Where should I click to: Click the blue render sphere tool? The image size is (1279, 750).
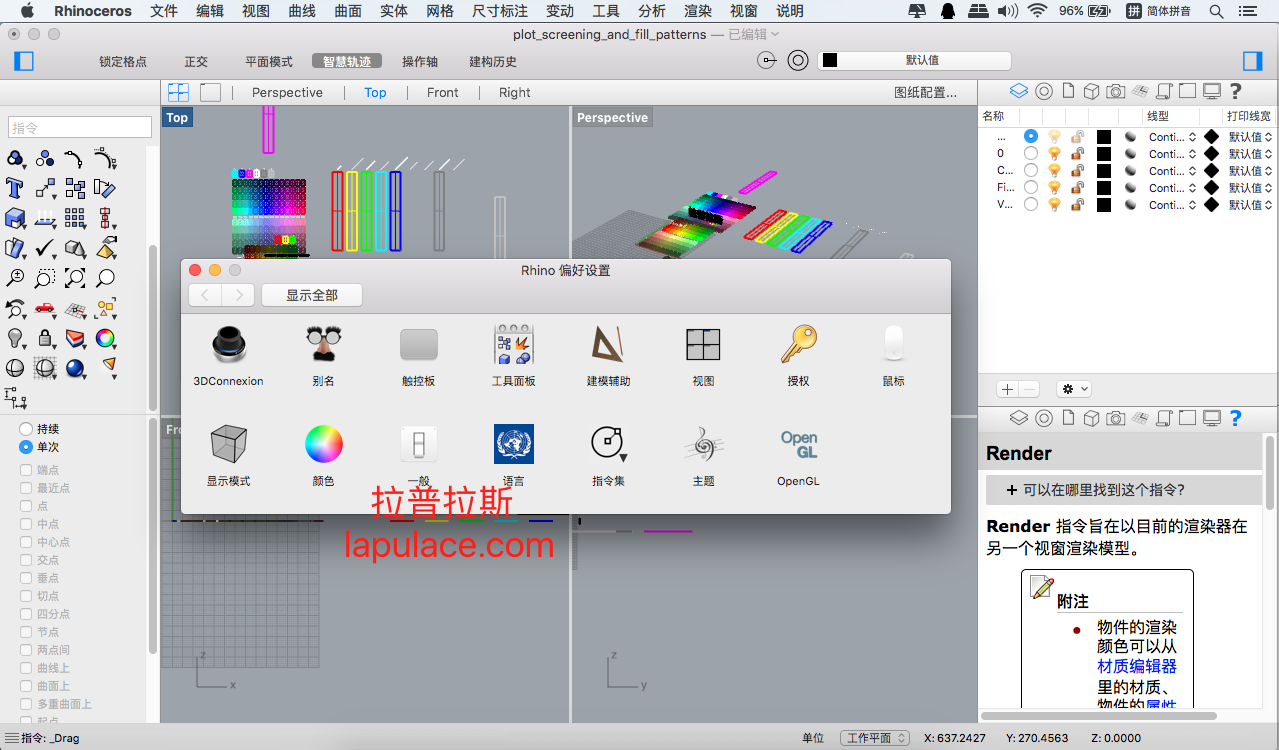(x=75, y=368)
